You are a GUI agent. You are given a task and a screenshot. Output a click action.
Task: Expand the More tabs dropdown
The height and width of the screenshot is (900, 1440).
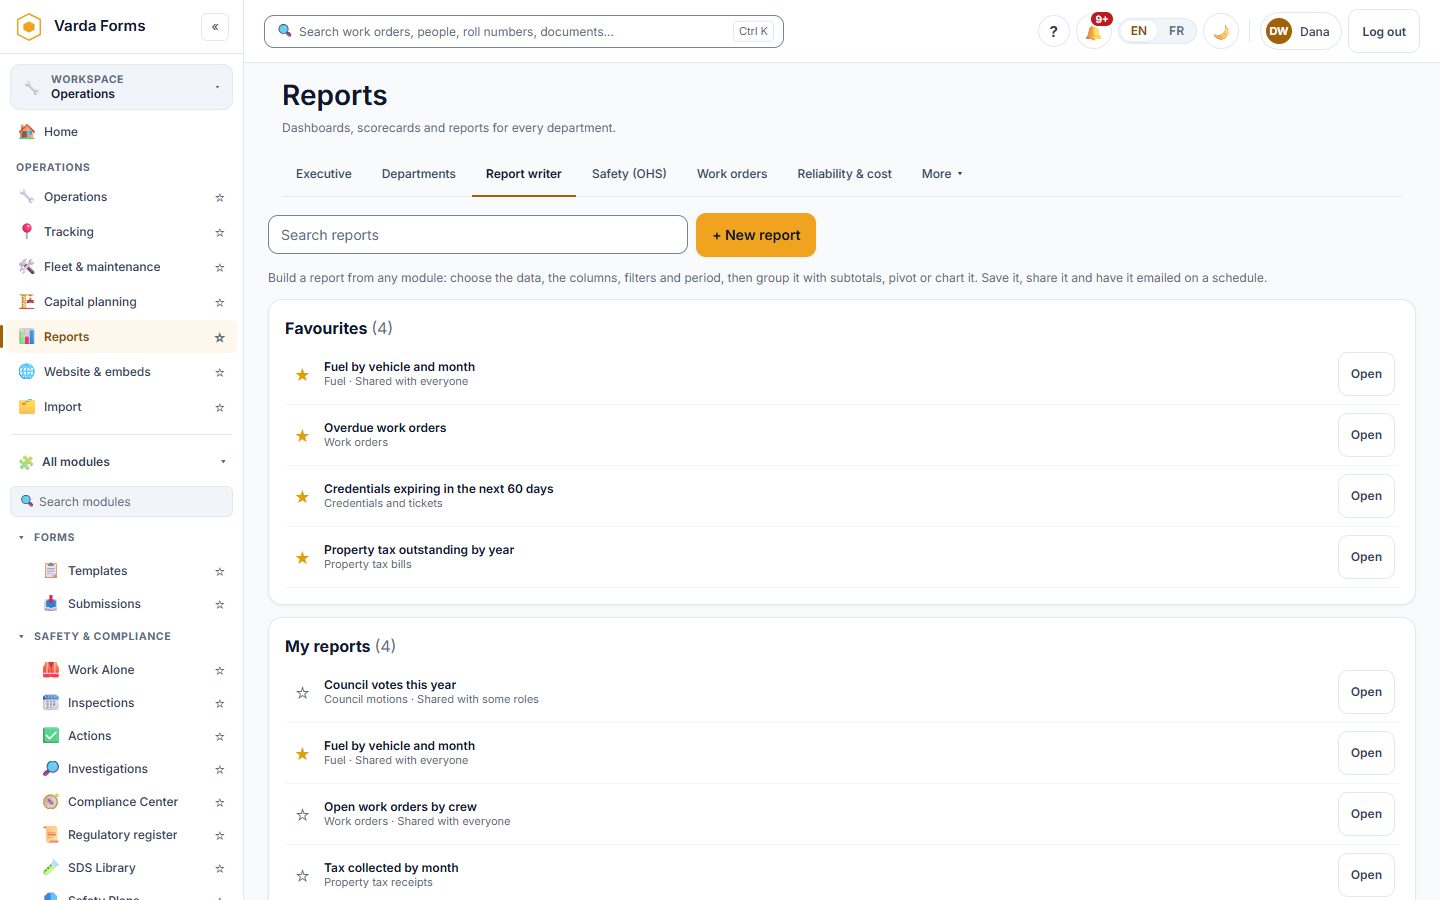tap(942, 174)
